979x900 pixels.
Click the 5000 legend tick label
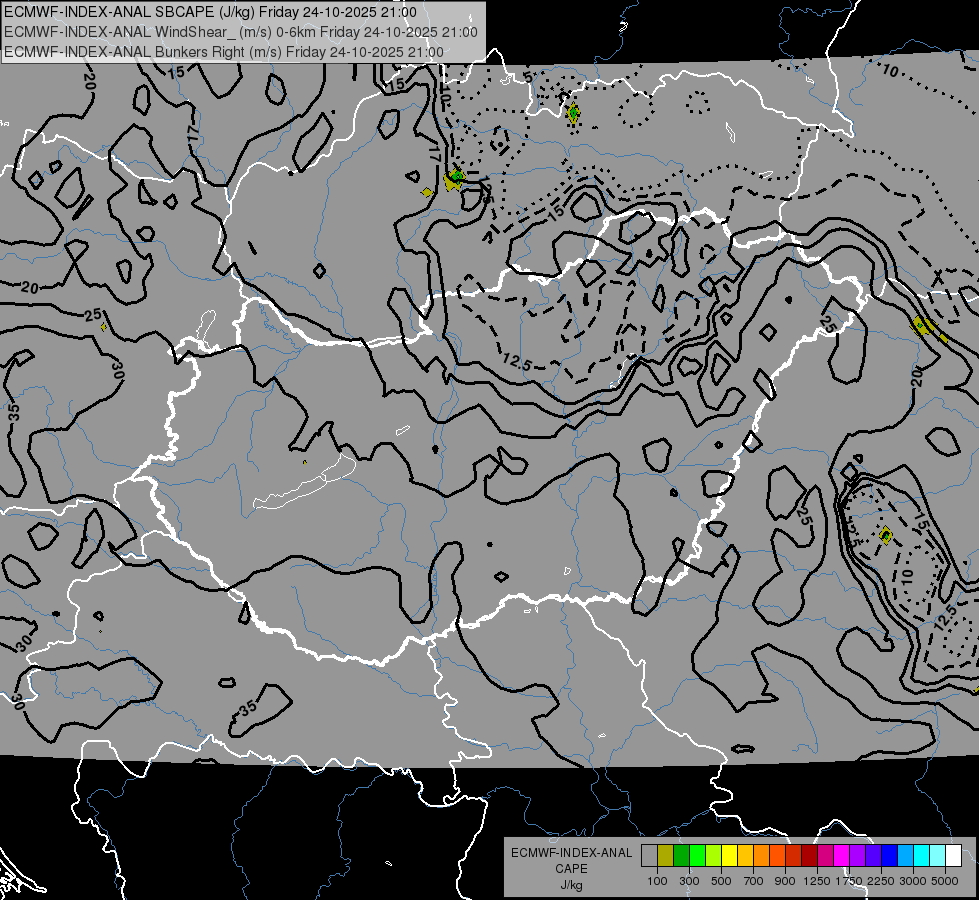pyautogui.click(x=945, y=881)
